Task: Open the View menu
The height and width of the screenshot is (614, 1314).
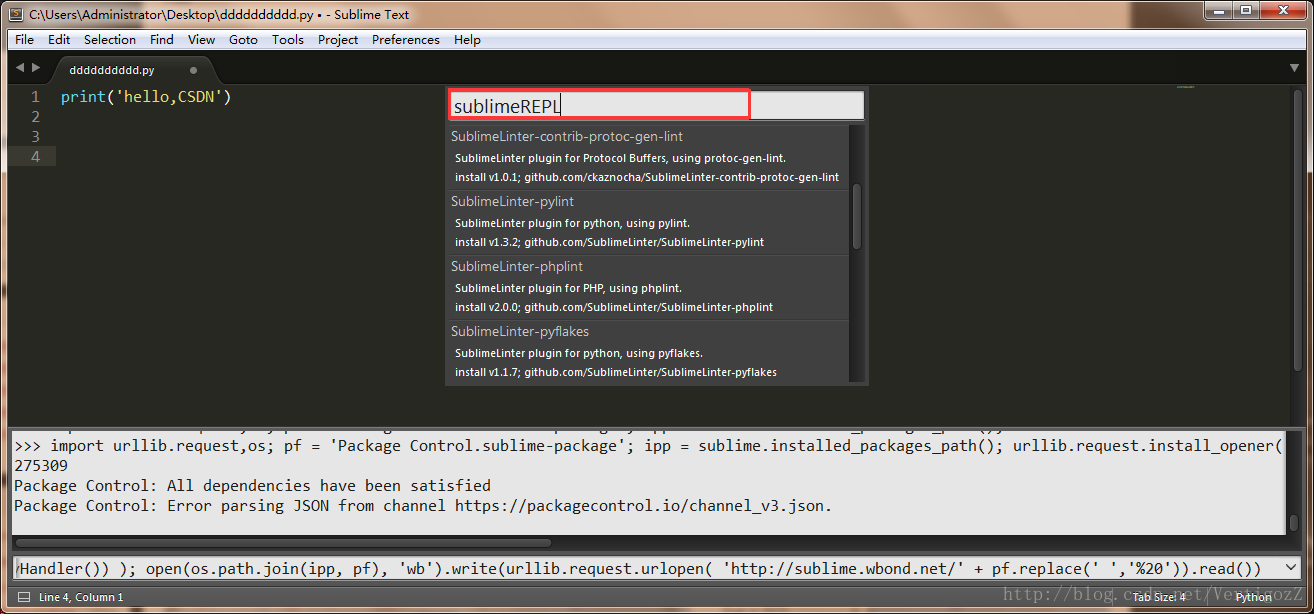Action: (x=201, y=40)
